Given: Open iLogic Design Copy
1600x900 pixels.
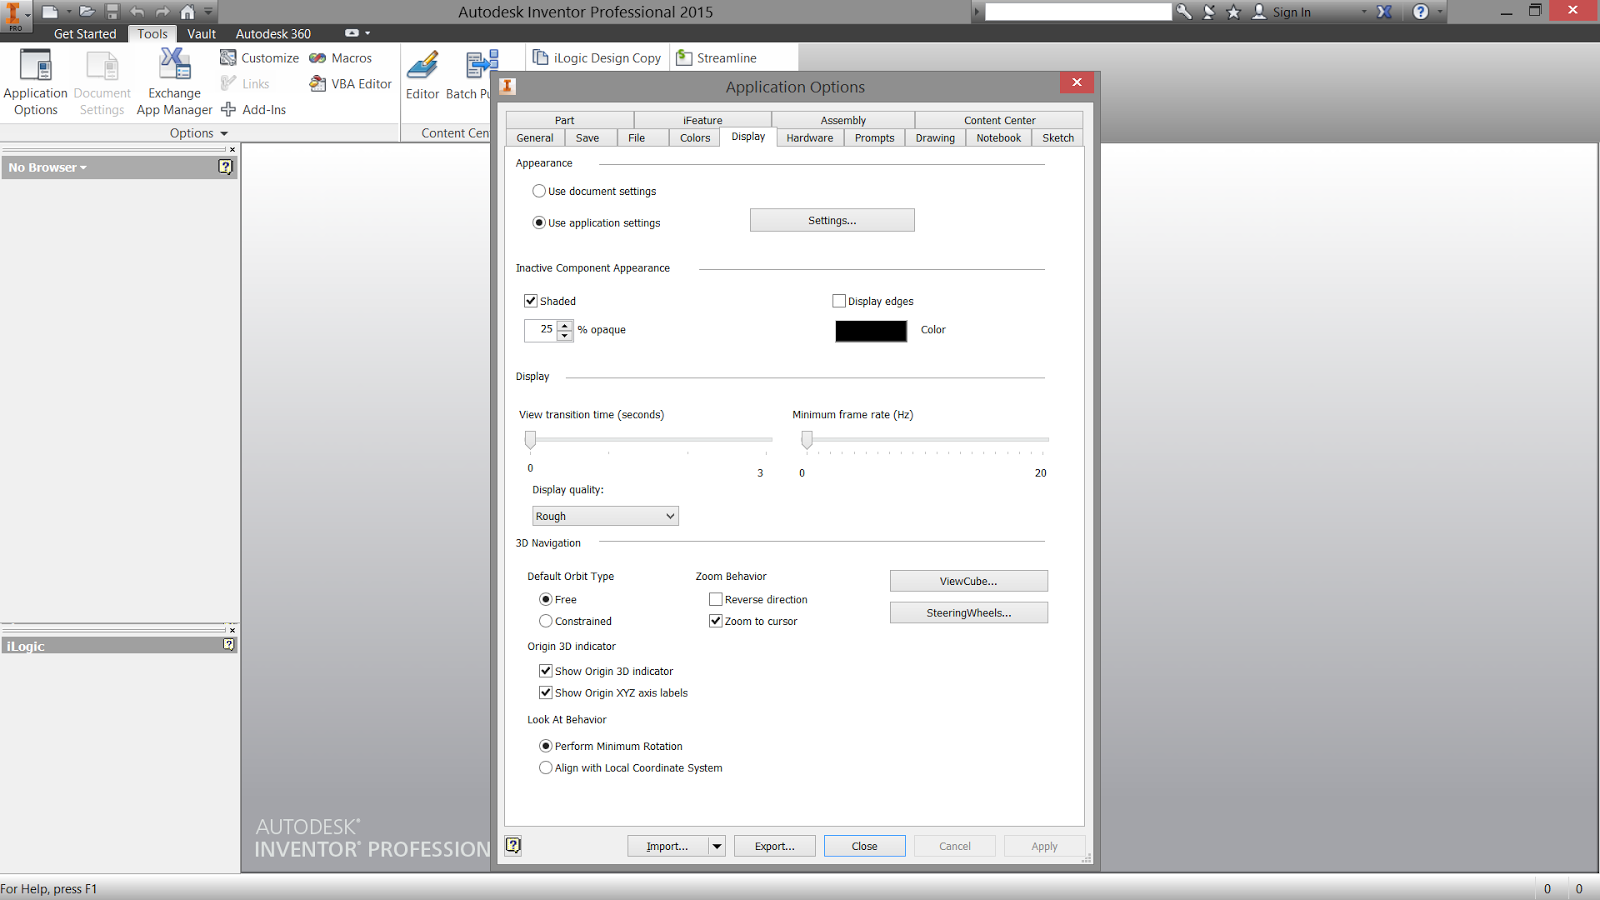Looking at the screenshot, I should click(x=597, y=57).
